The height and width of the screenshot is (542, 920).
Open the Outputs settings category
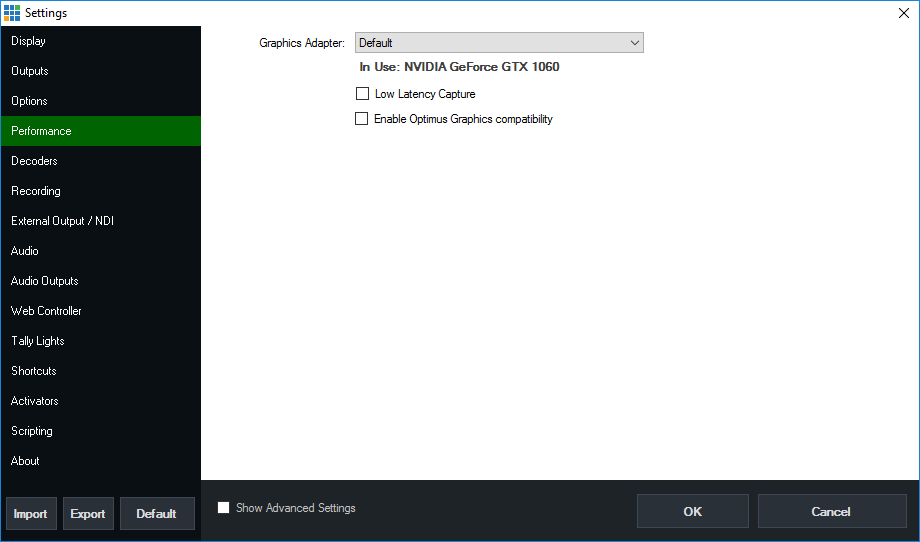(x=101, y=71)
